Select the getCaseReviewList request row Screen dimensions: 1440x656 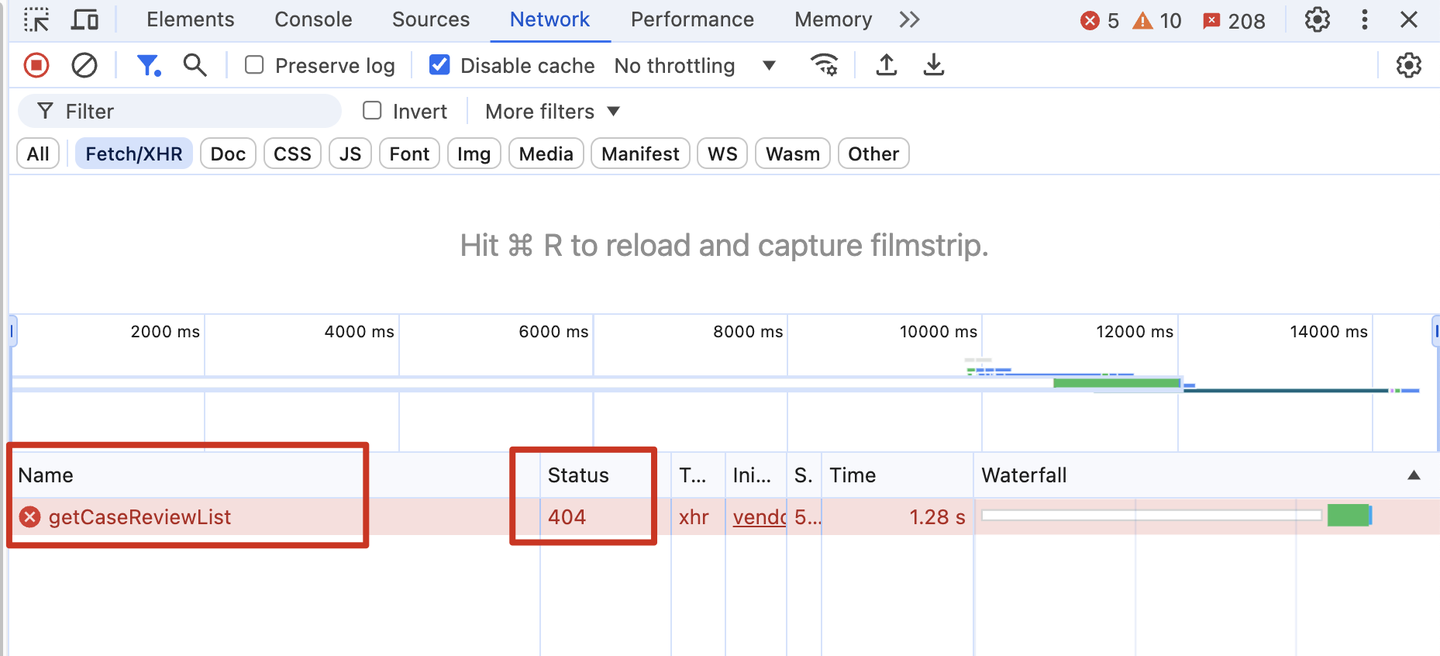pos(139,517)
